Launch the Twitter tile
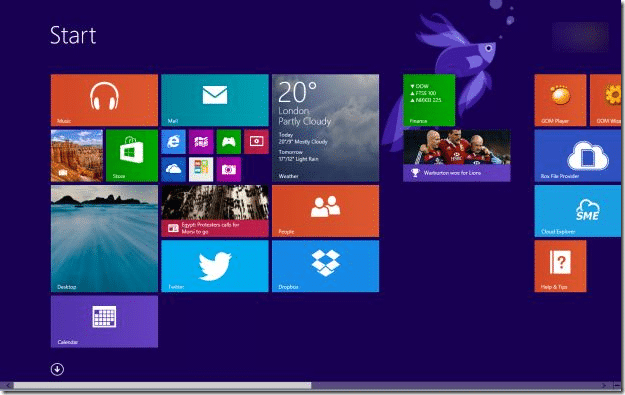This screenshot has height=395, width=625. tap(215, 266)
